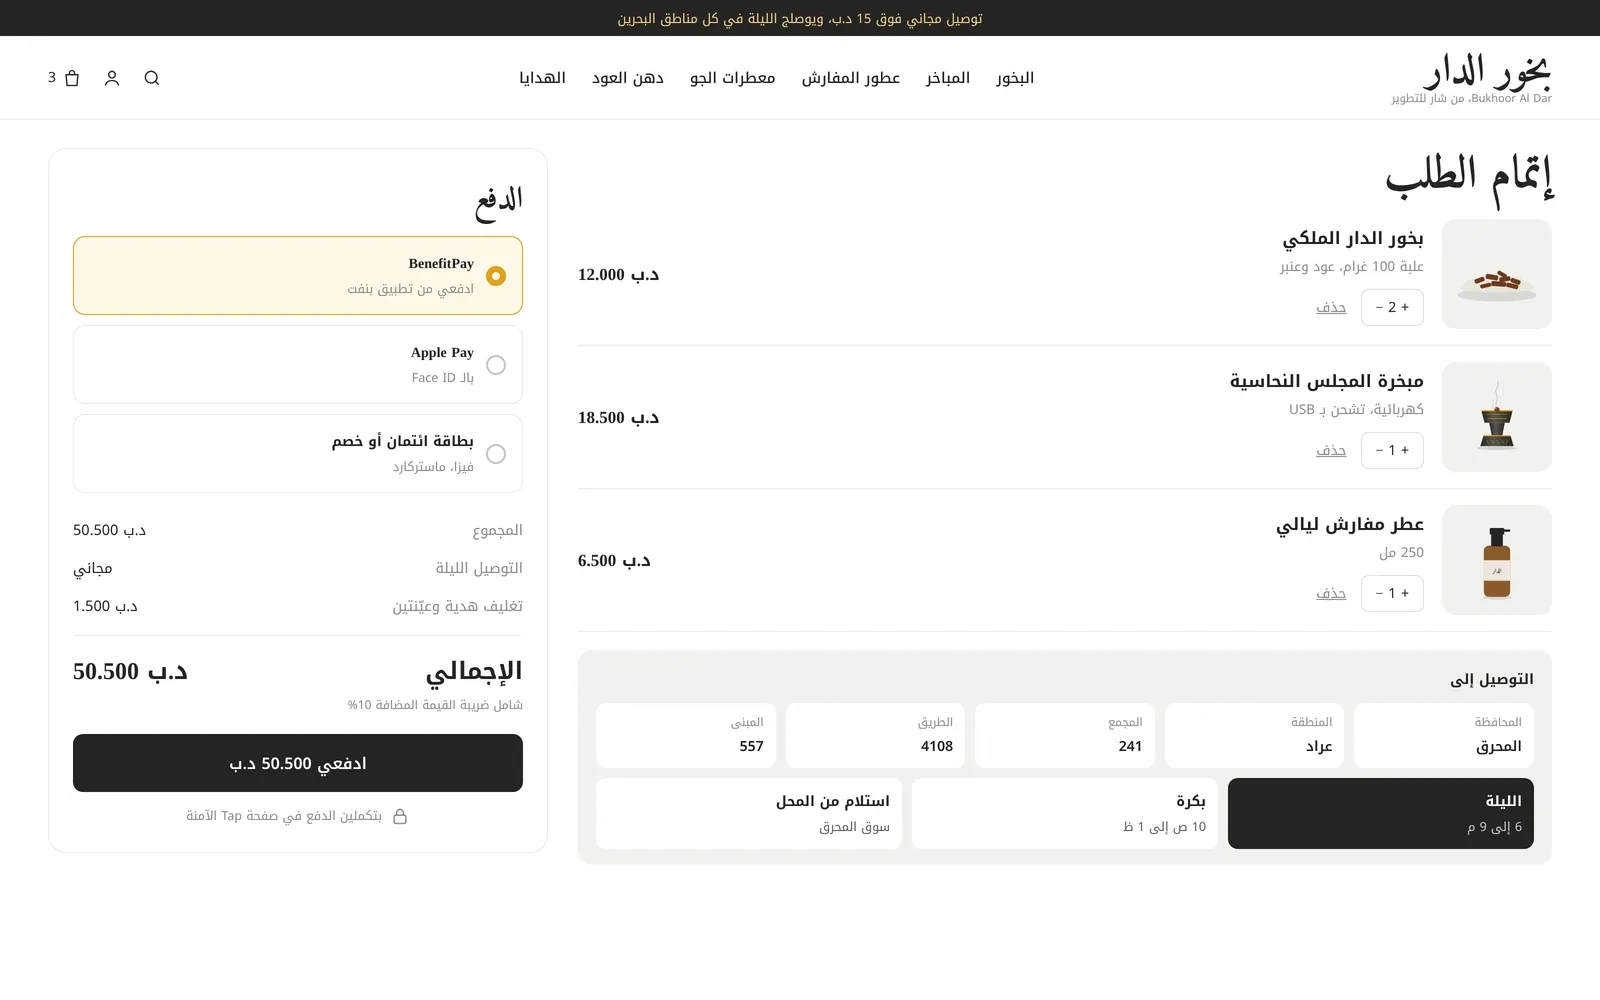Pick بكرة delivery slot, 10 AM to 1 PM
The image size is (1600, 1000).
click(1065, 814)
